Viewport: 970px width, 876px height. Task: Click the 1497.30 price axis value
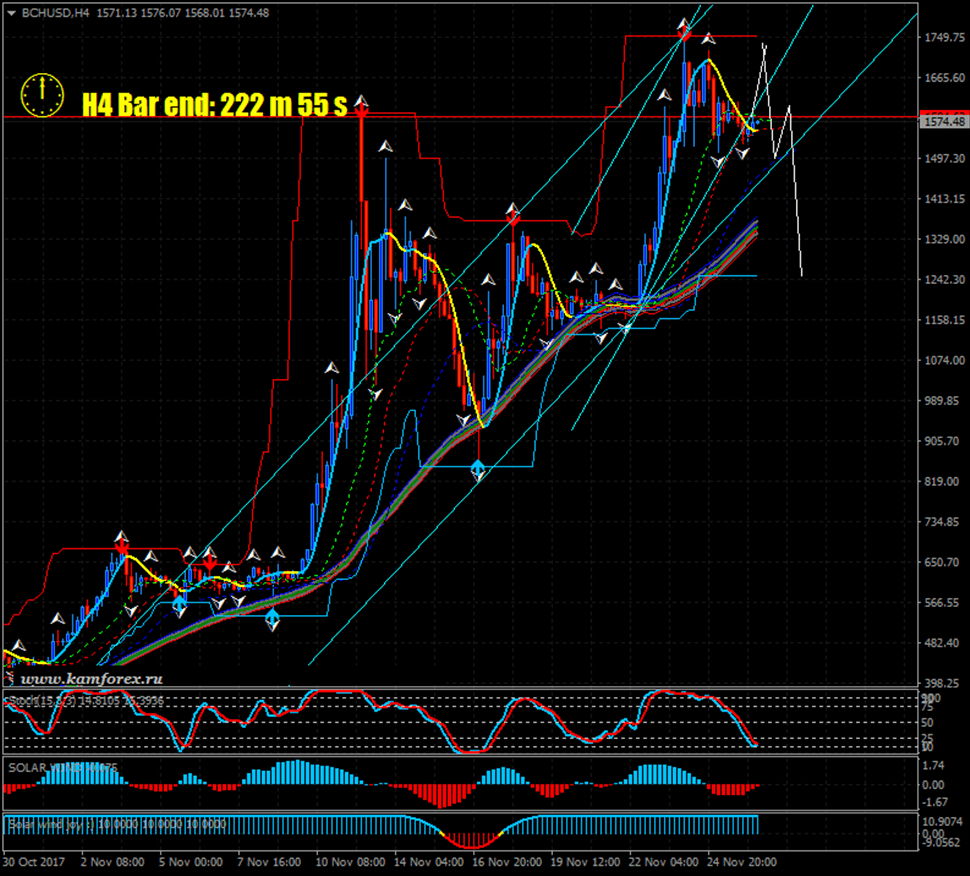click(x=945, y=159)
